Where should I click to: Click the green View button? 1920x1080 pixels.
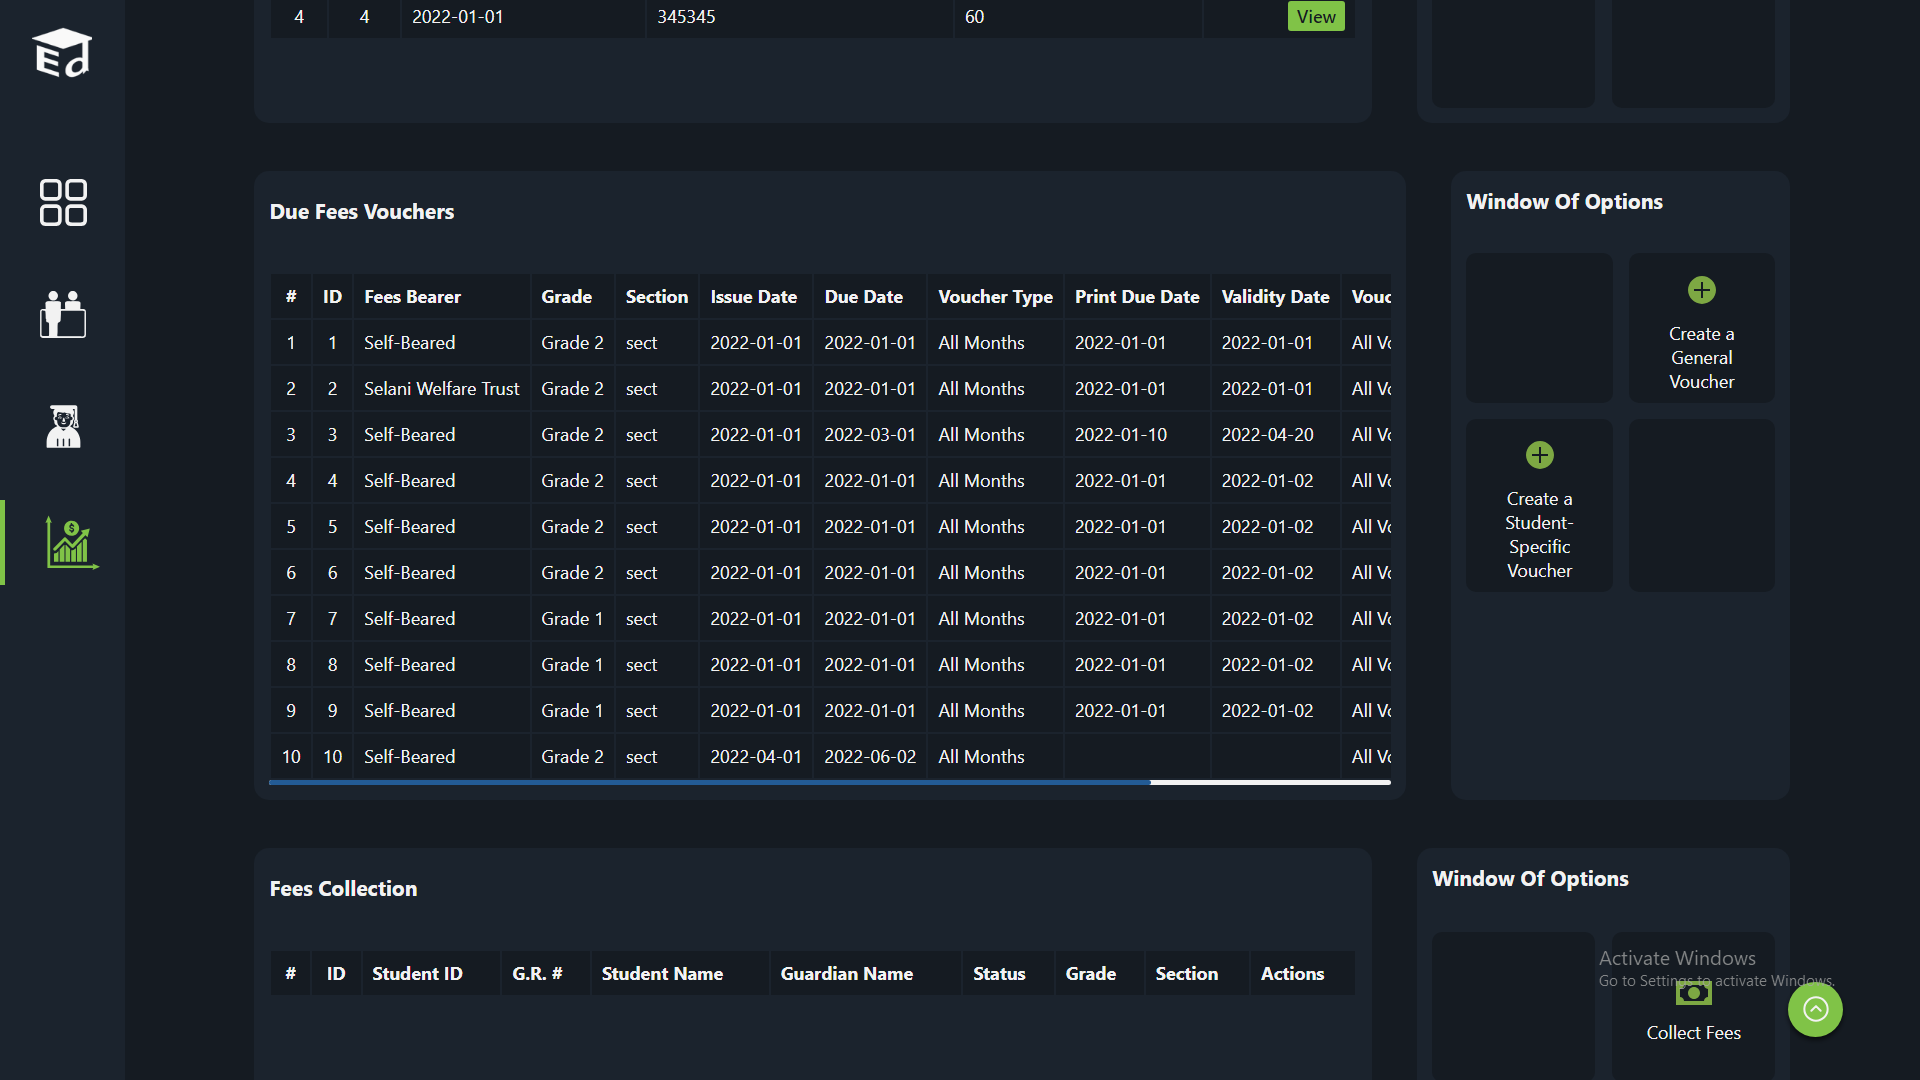pos(1315,17)
